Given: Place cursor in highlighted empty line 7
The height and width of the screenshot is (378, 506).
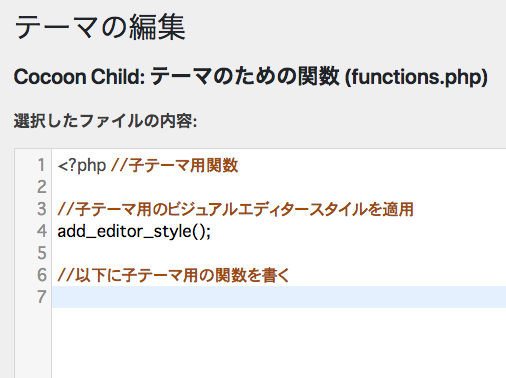Looking at the screenshot, I should 279,297.
